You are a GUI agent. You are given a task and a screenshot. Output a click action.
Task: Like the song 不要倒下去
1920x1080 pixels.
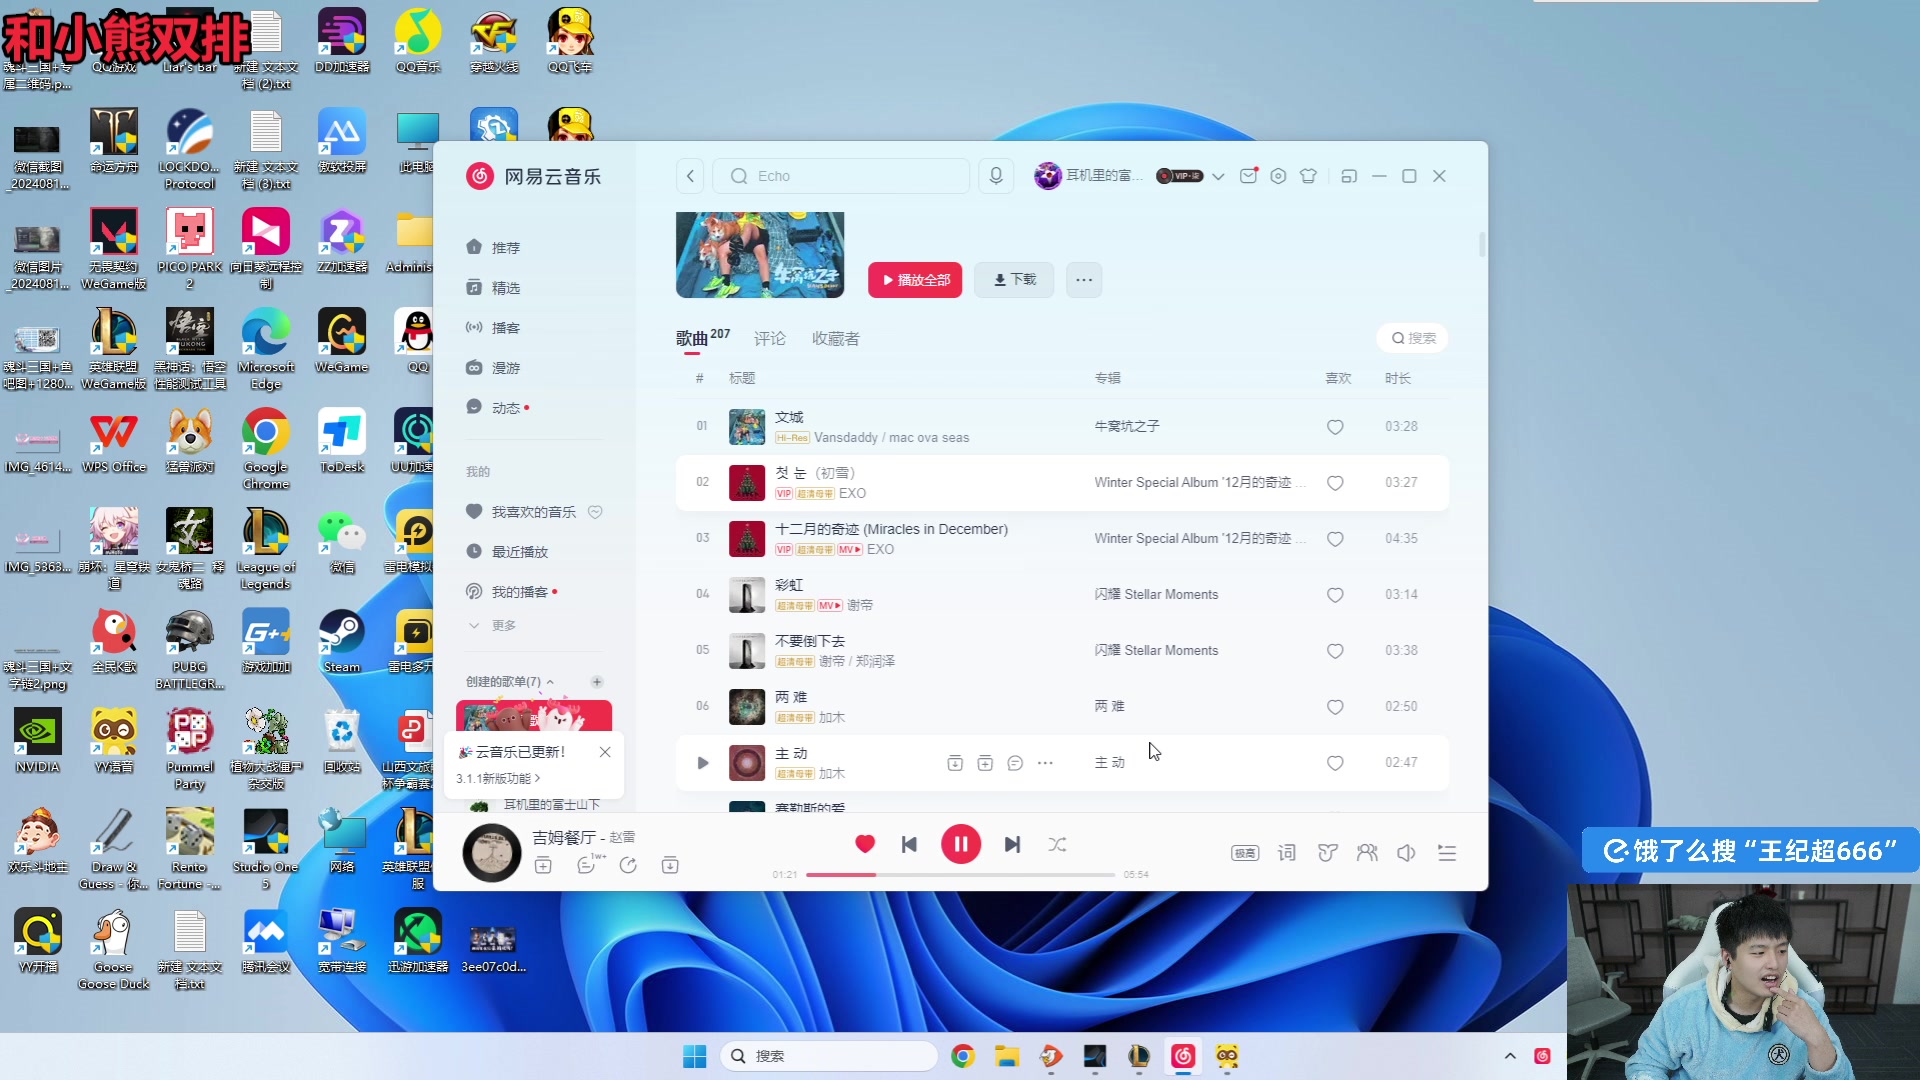click(1335, 651)
